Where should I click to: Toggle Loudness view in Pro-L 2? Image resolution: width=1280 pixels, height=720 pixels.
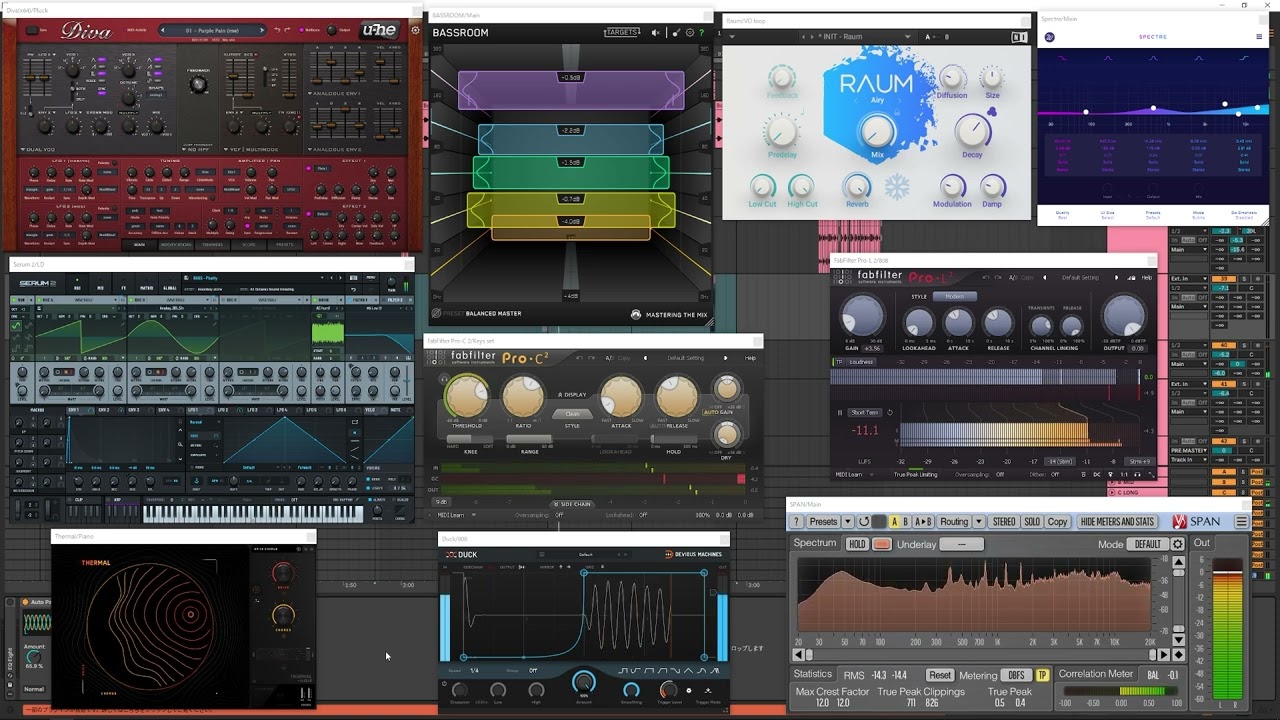[862, 362]
